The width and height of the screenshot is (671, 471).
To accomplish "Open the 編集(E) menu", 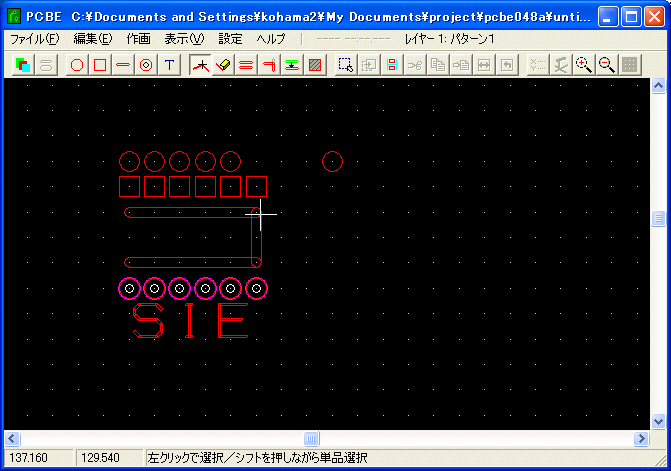I will (x=92, y=38).
